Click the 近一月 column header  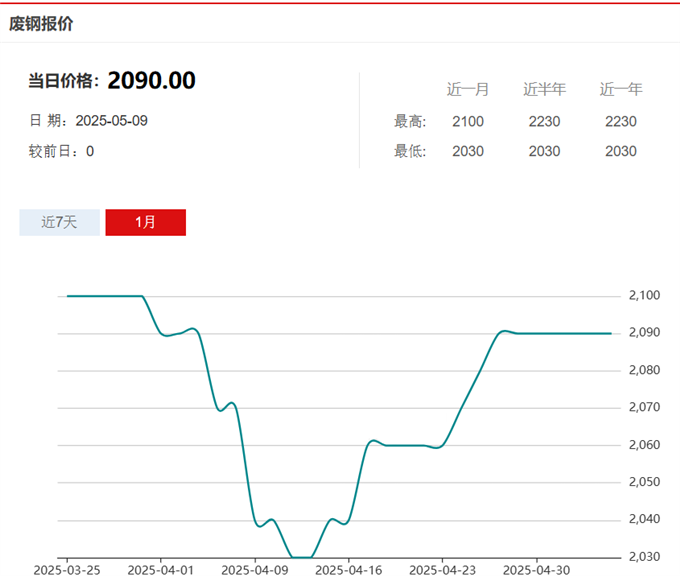click(467, 89)
